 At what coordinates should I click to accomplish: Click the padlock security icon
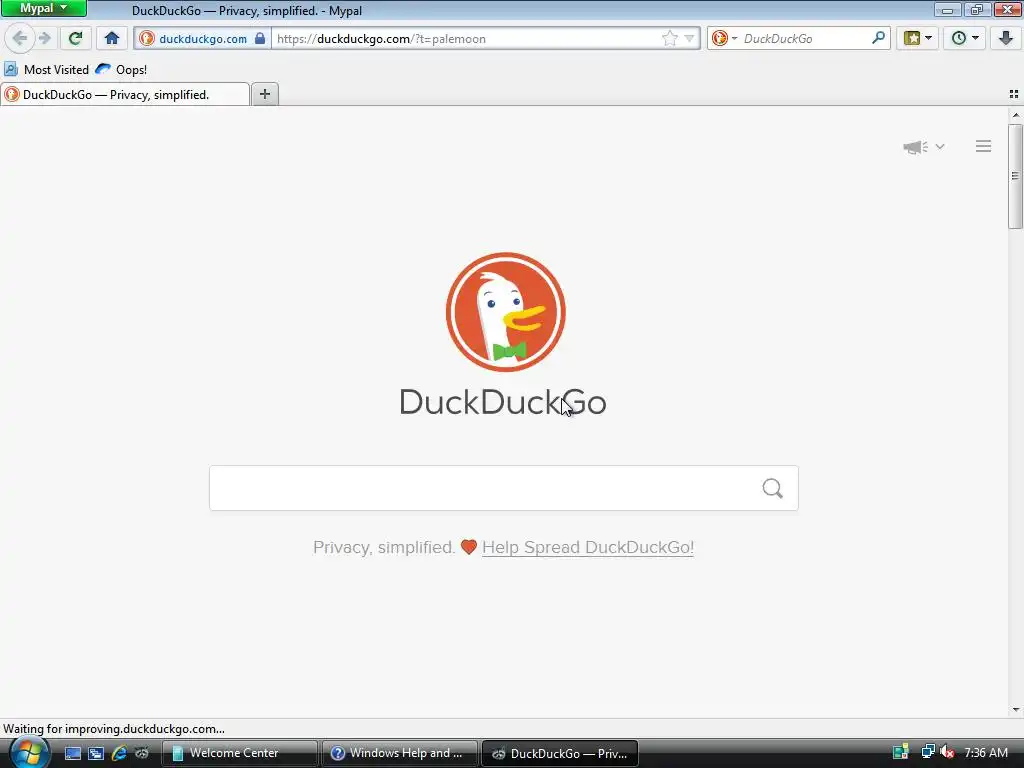tap(260, 38)
